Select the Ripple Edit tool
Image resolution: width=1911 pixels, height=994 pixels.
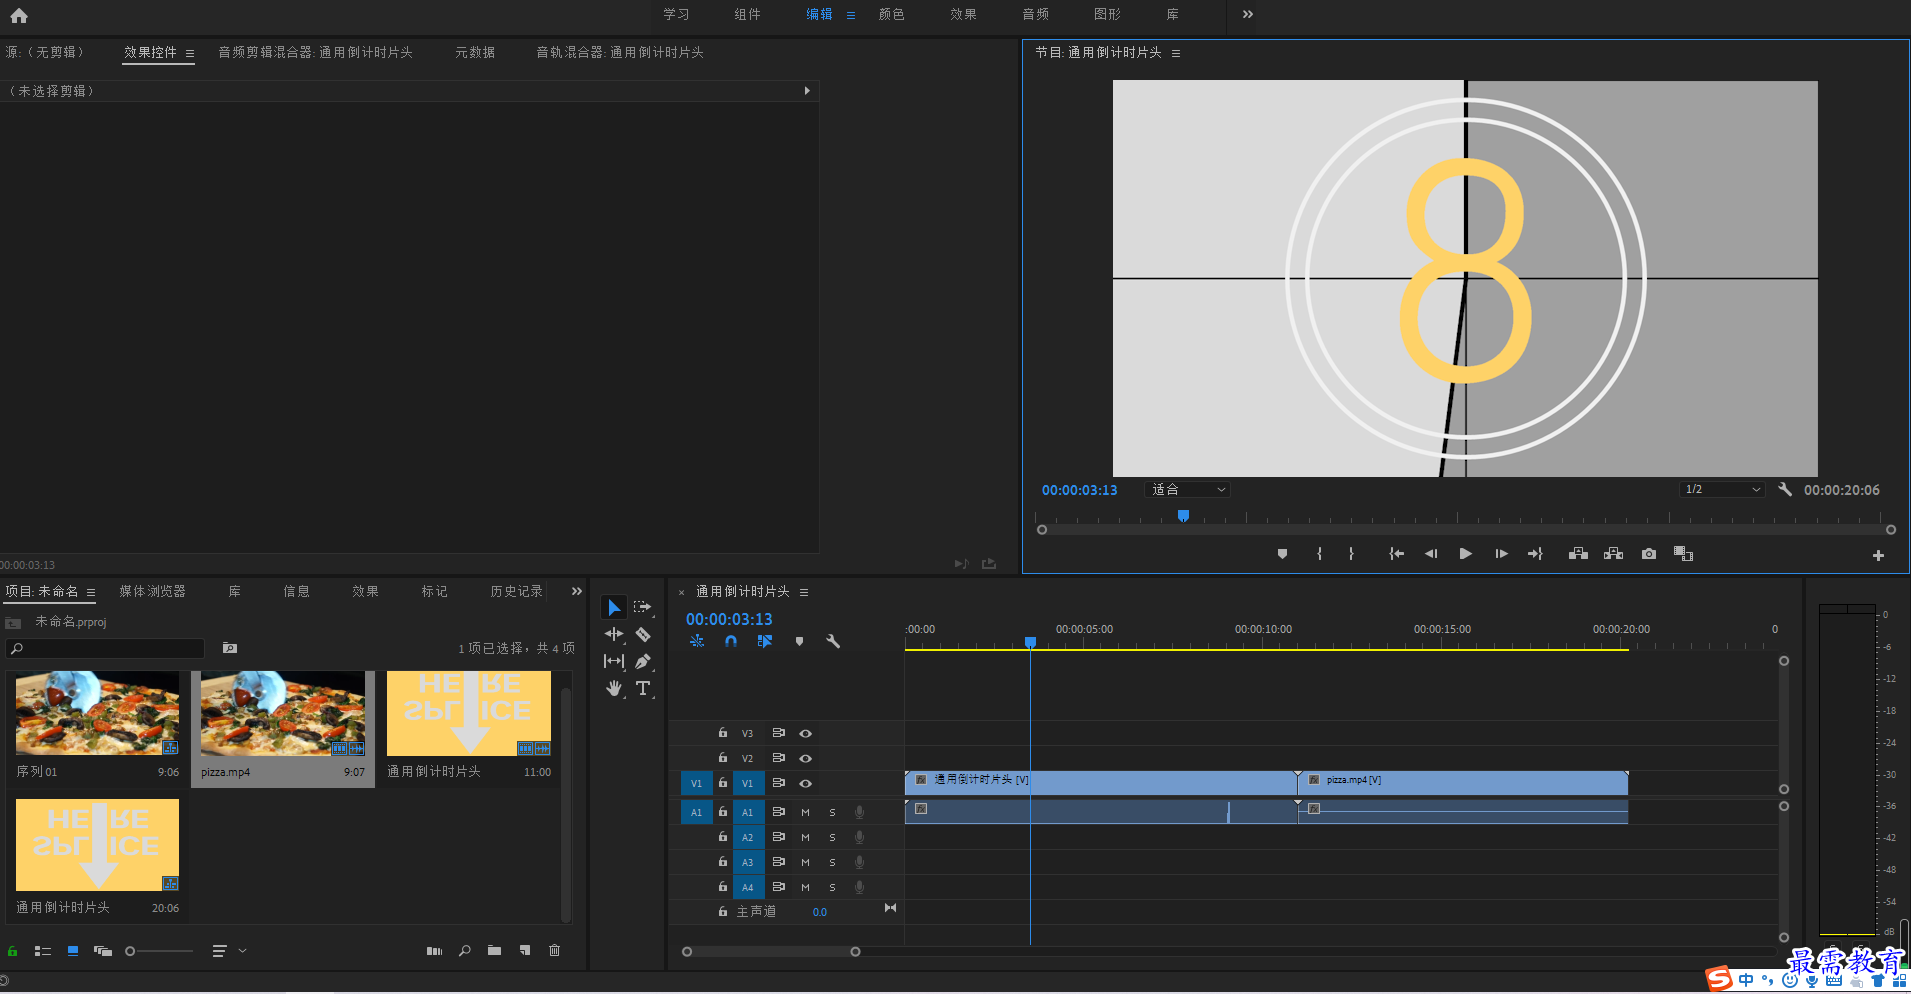614,634
